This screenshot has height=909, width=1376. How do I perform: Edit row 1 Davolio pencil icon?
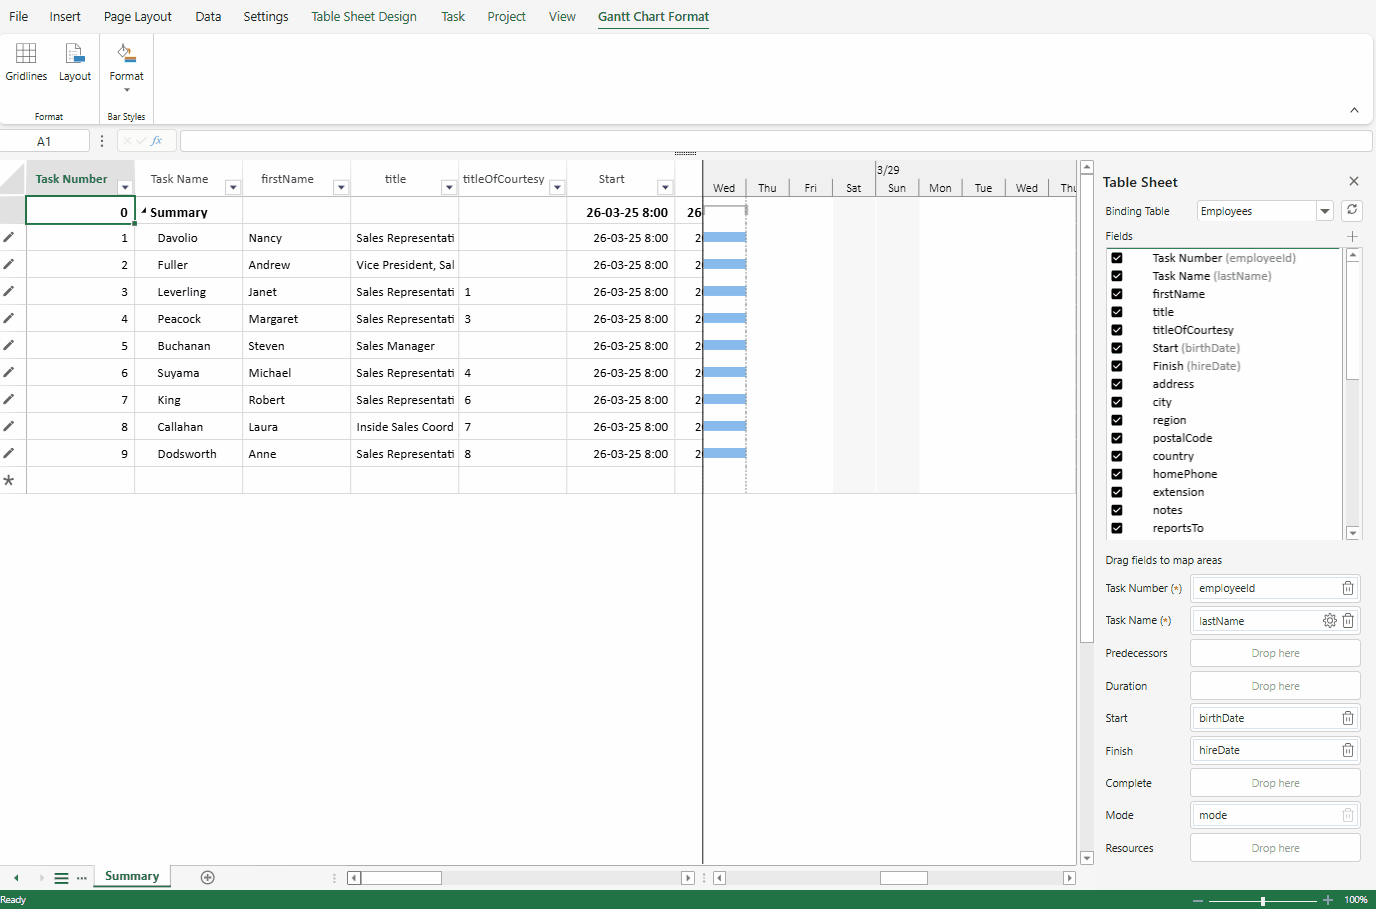(9, 237)
